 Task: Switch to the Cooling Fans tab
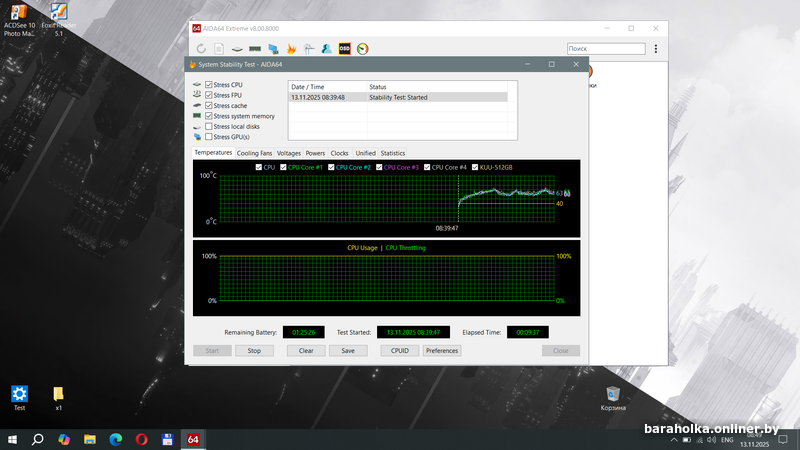click(x=254, y=153)
